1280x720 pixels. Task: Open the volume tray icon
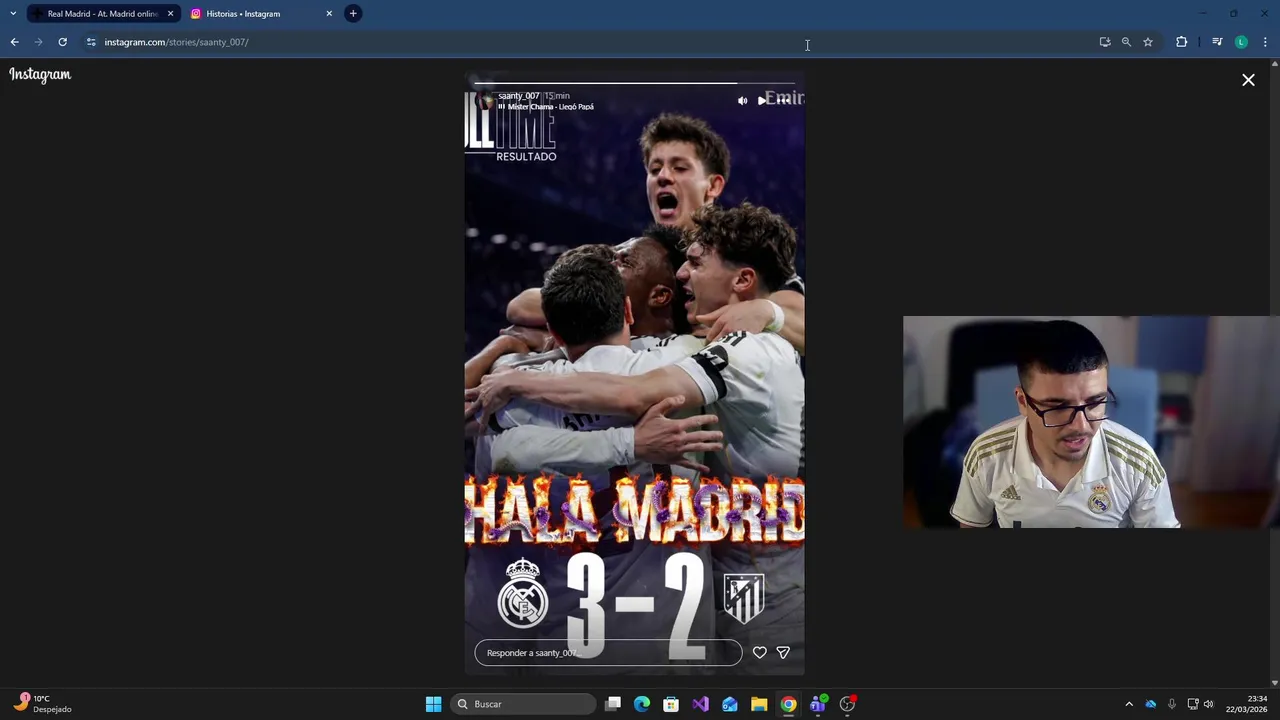click(1209, 704)
